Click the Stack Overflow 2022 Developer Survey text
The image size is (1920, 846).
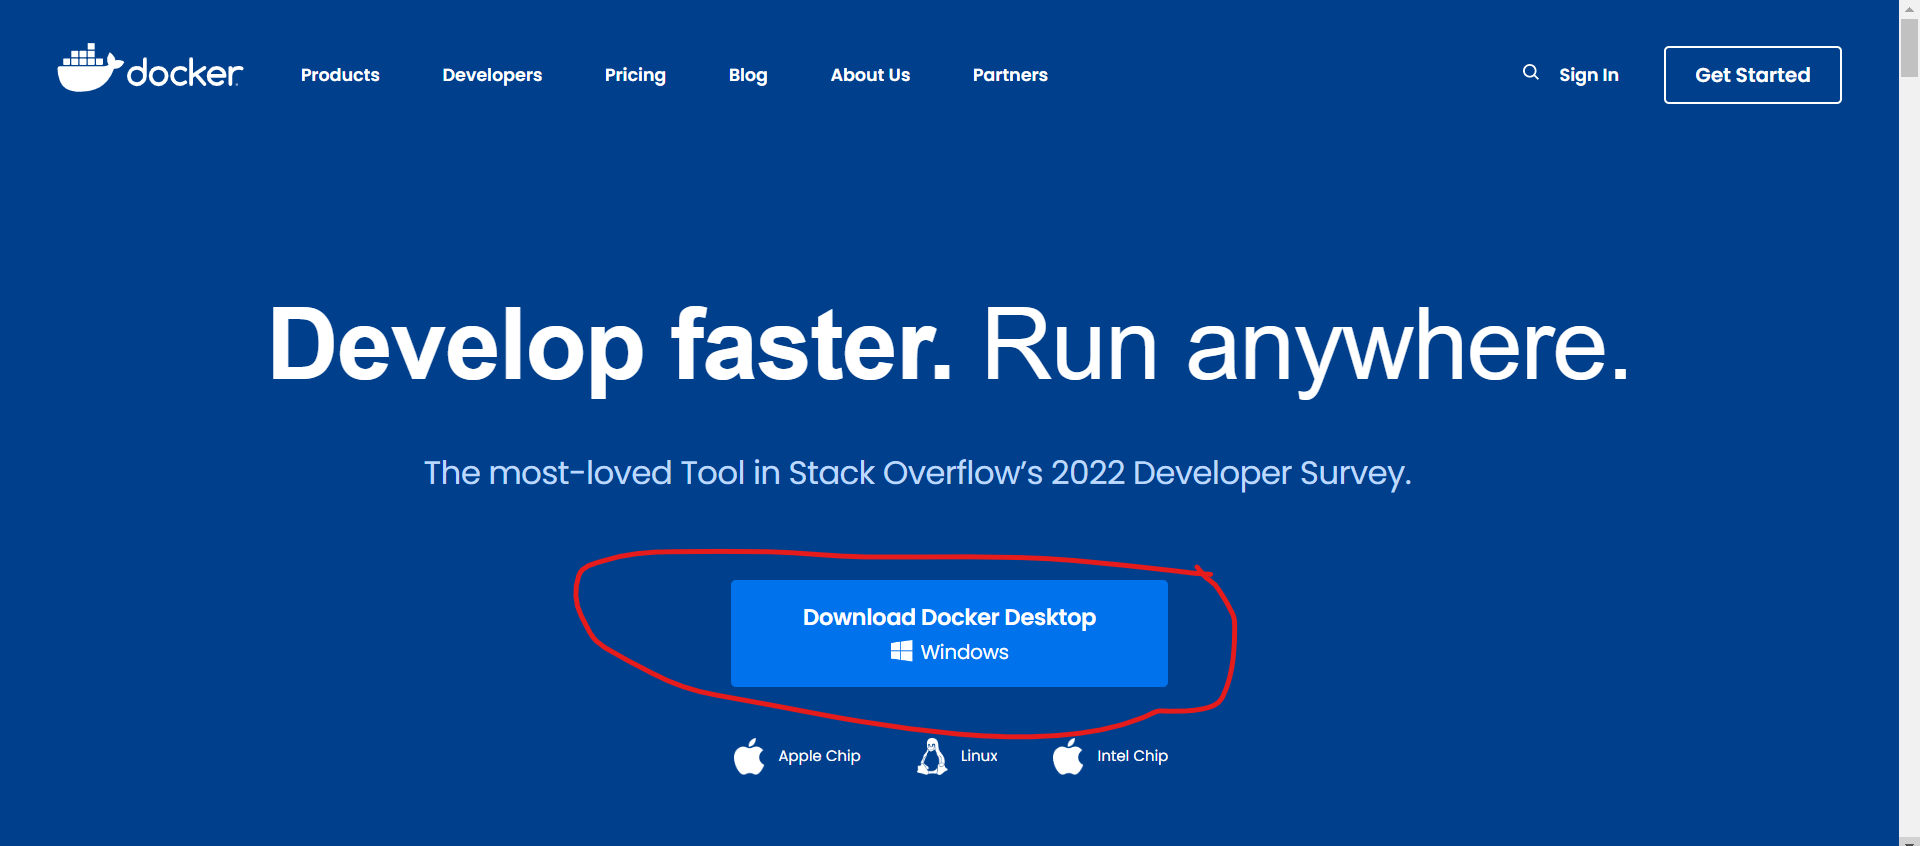pos(917,473)
